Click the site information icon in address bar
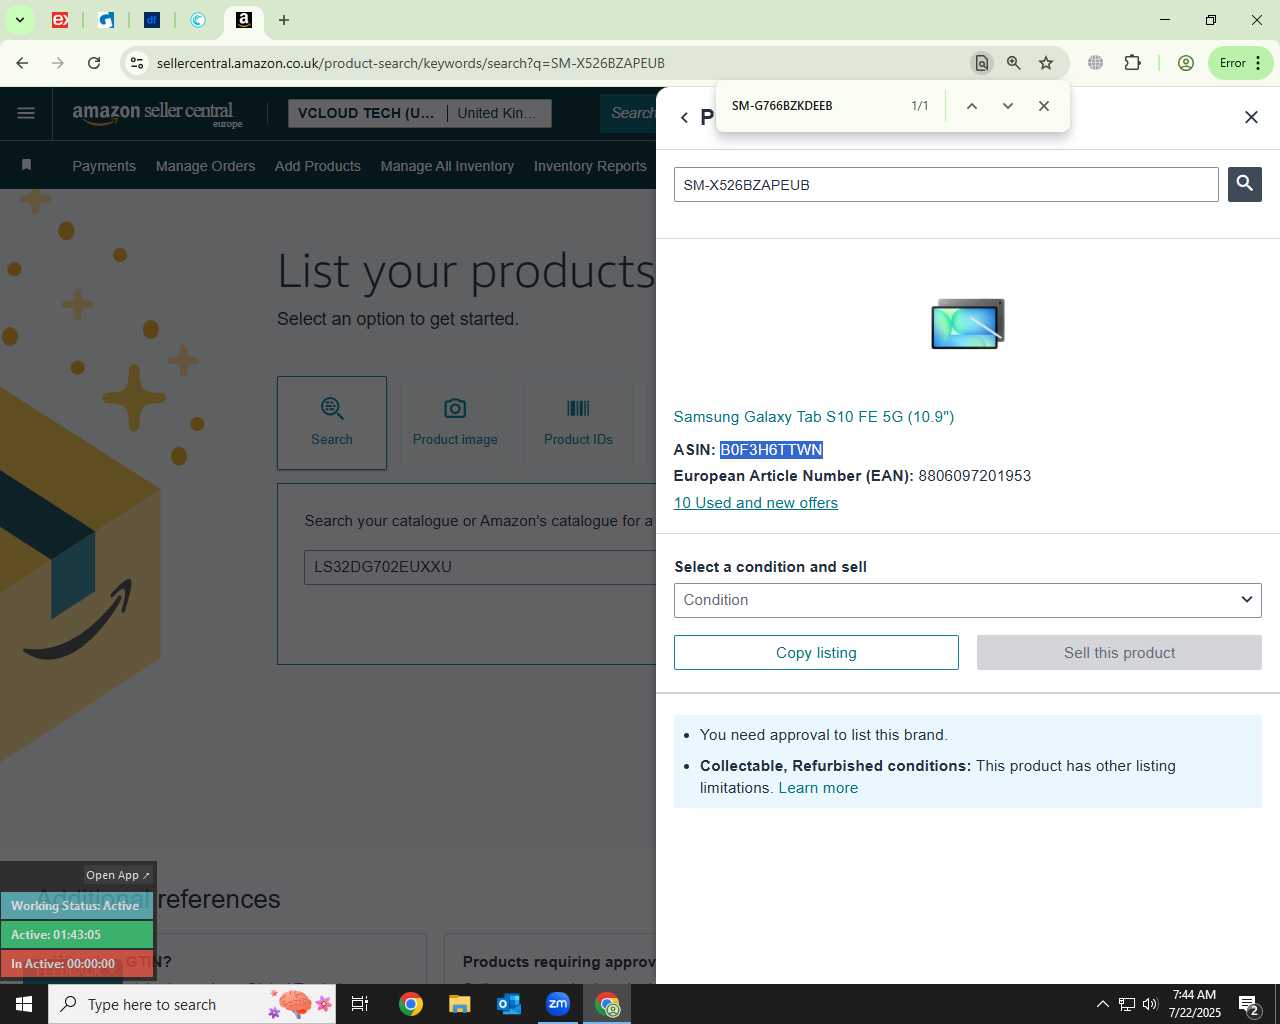 137,63
